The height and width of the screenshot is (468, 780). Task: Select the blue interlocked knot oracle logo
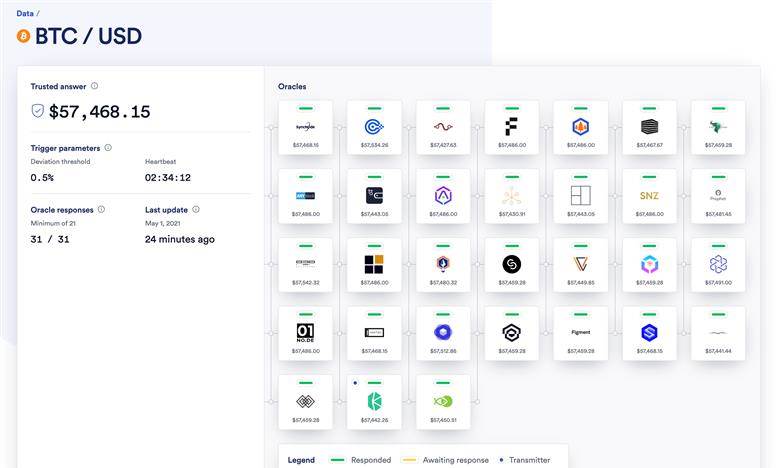click(x=718, y=264)
